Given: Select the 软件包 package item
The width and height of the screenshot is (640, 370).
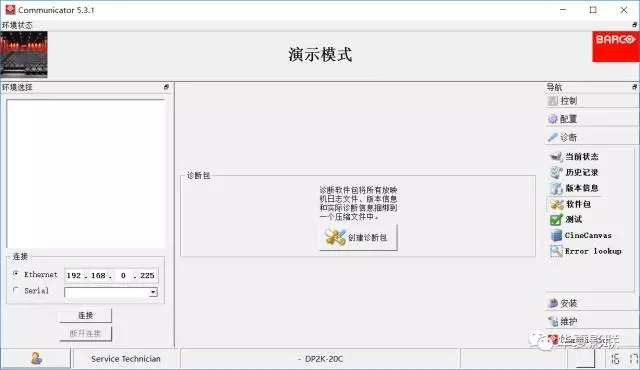Looking at the screenshot, I should (x=570, y=204).
